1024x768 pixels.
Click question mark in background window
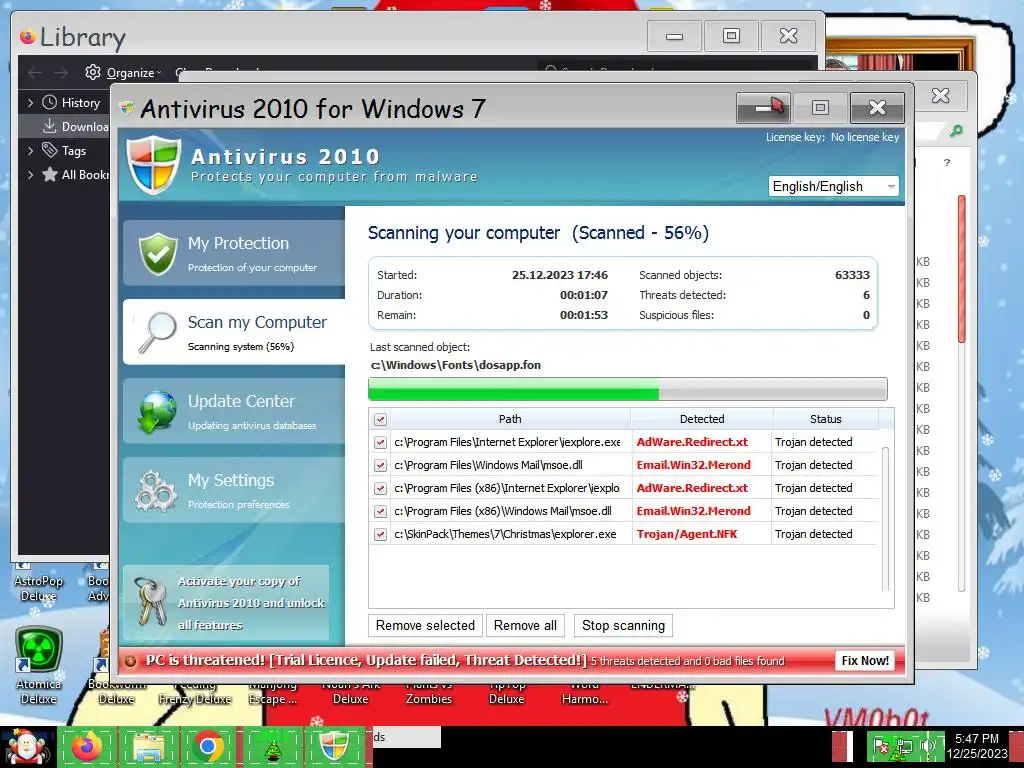click(947, 163)
